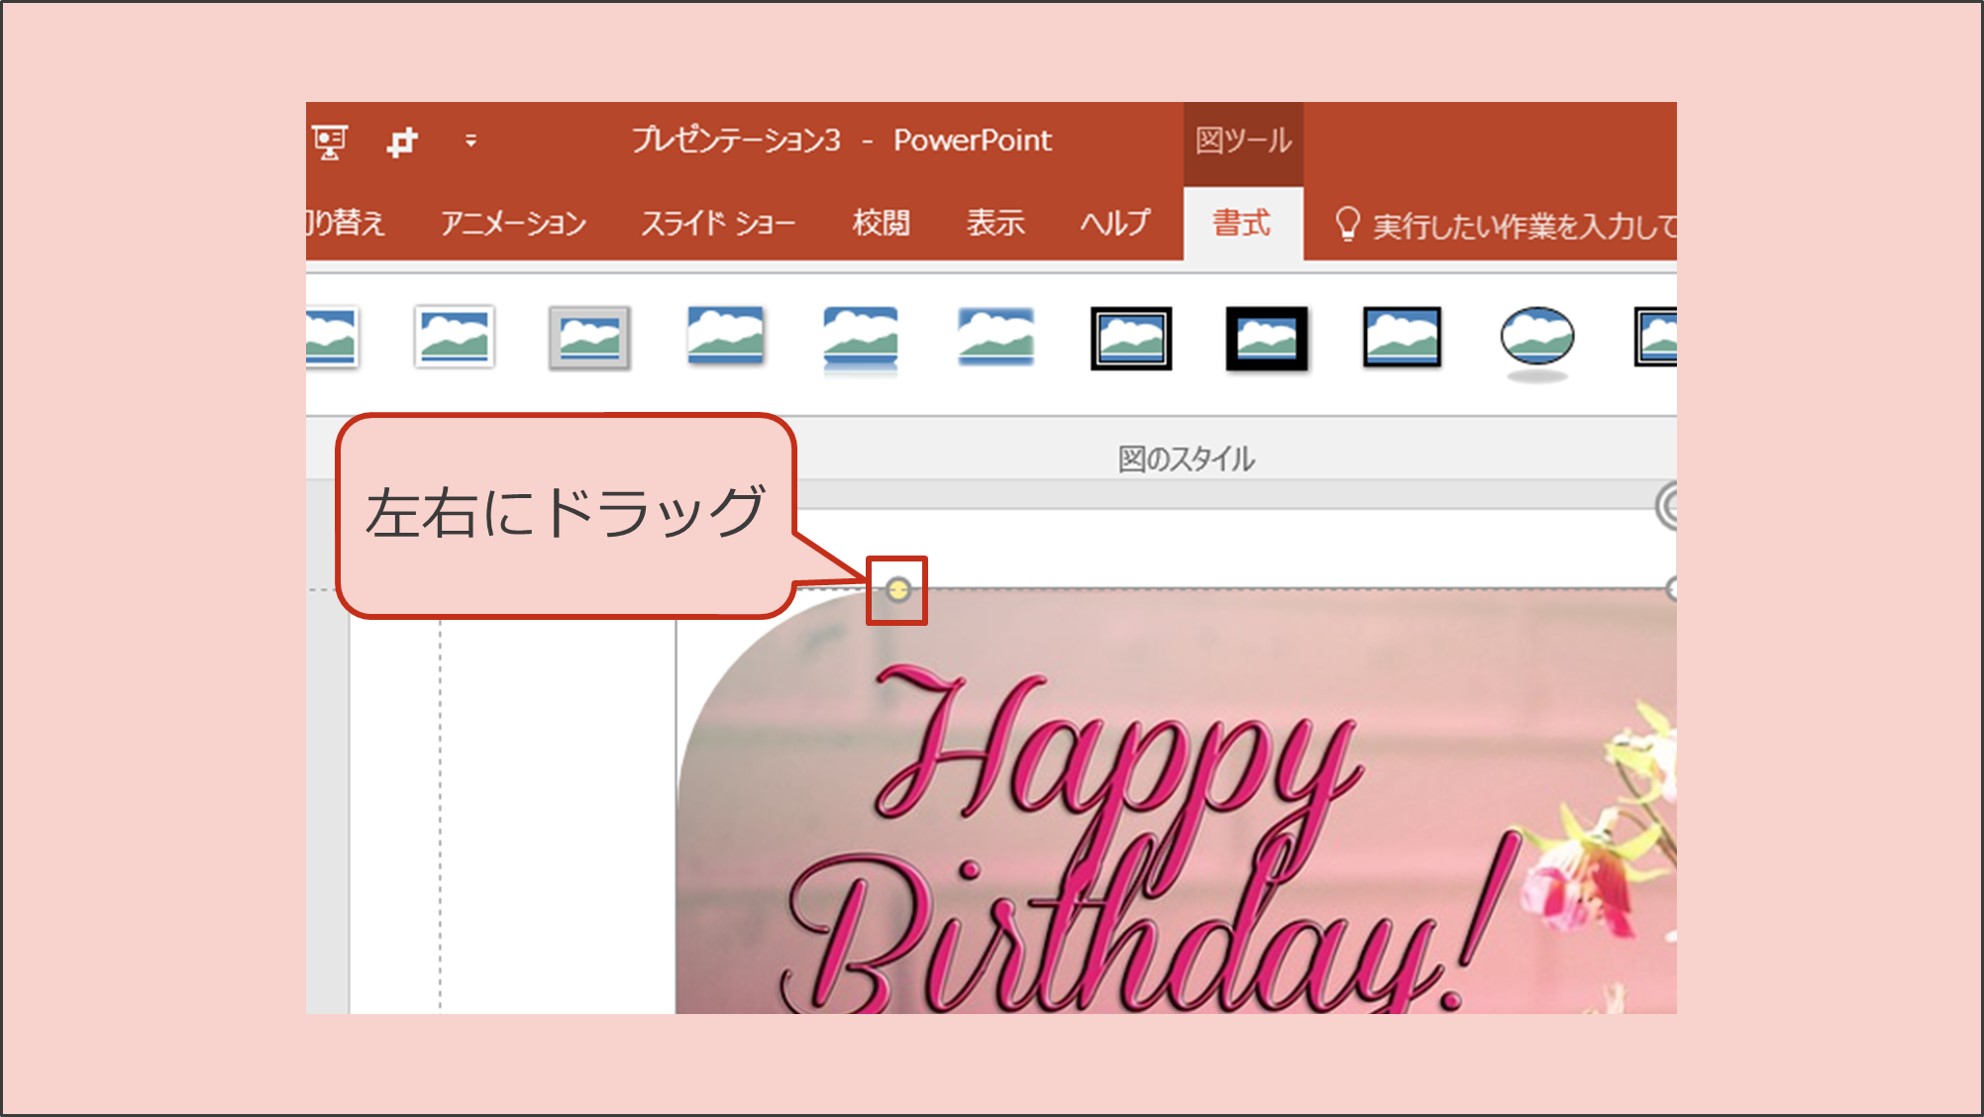Viewport: 1984px width, 1117px height.
Task: Apply the double black frame picture style
Action: tap(1131, 338)
